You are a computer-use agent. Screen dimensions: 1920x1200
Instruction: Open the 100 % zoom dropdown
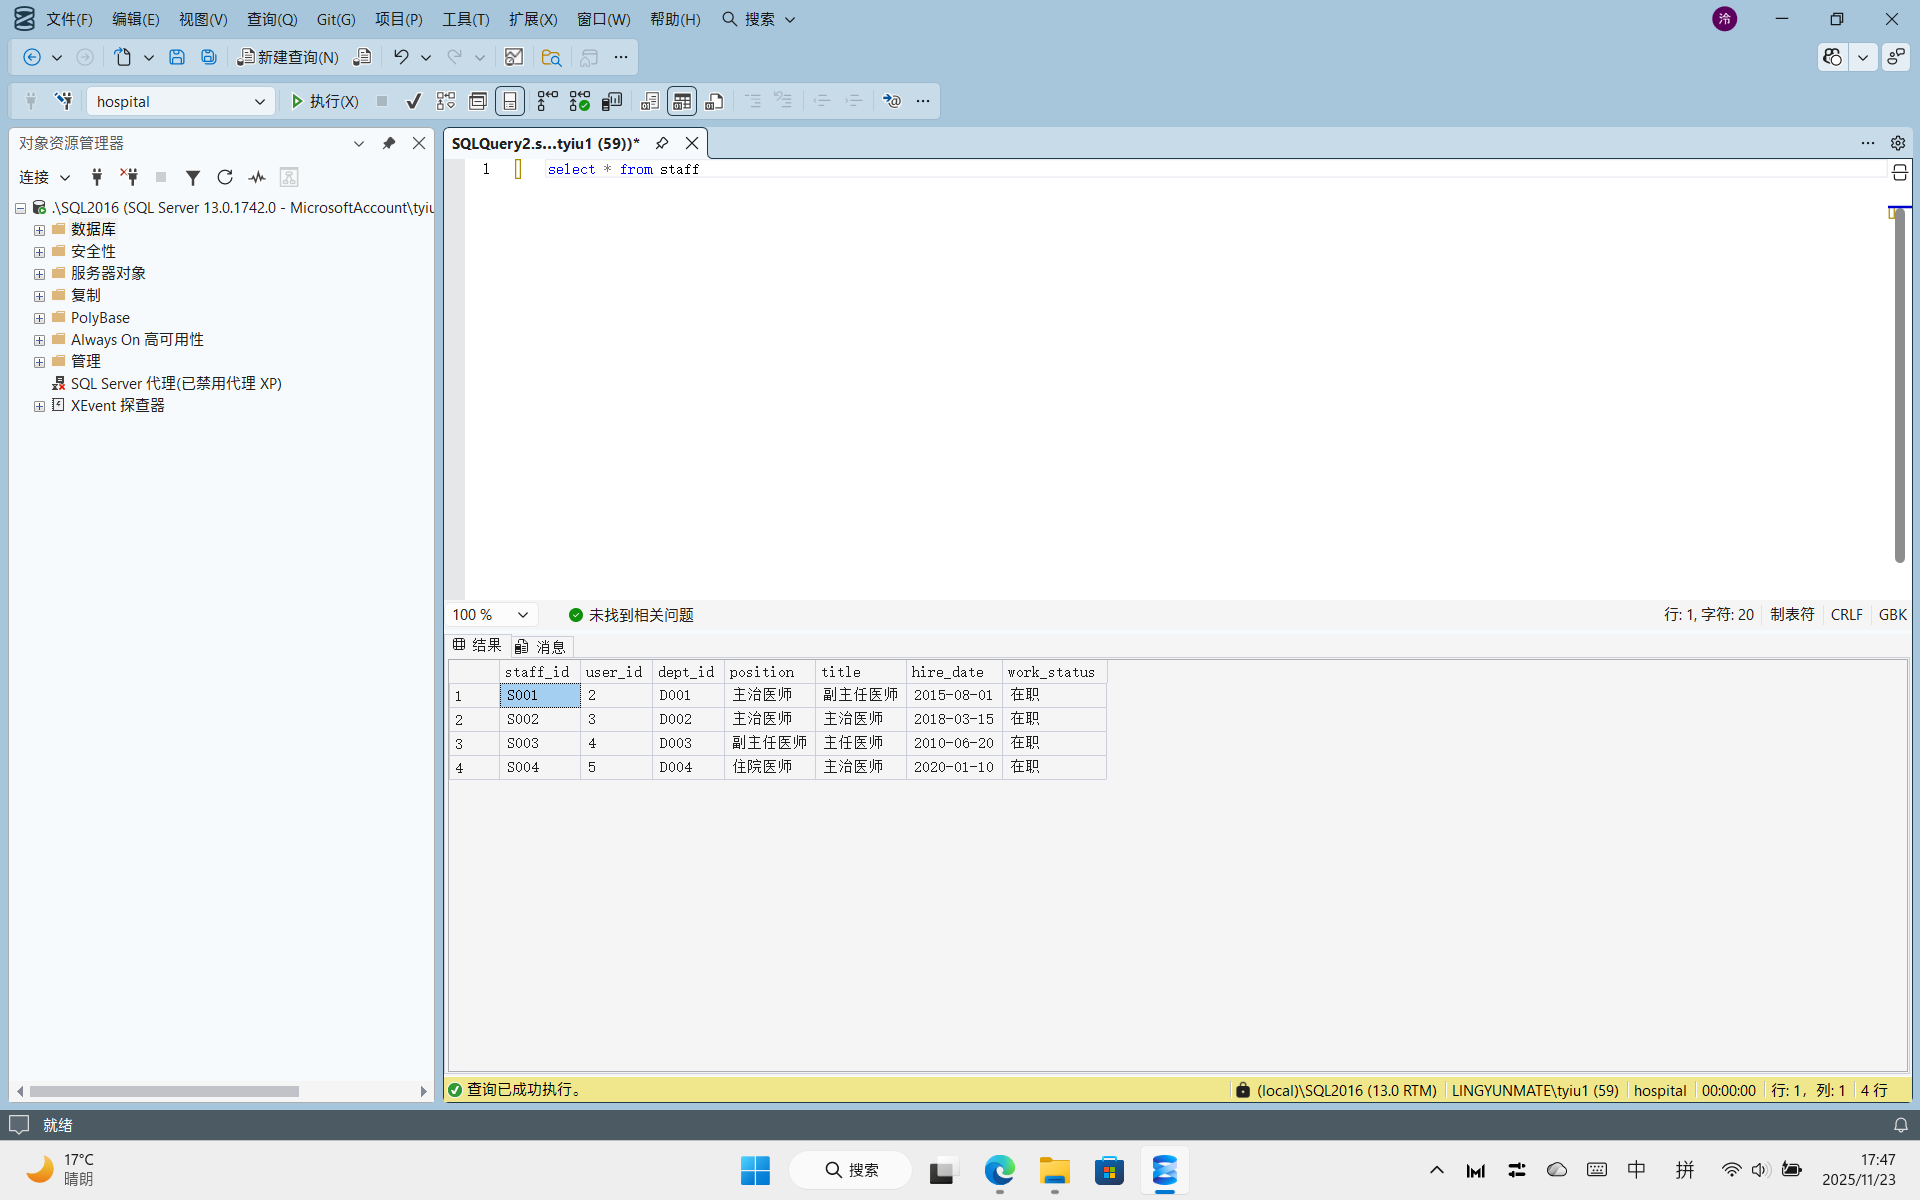522,615
